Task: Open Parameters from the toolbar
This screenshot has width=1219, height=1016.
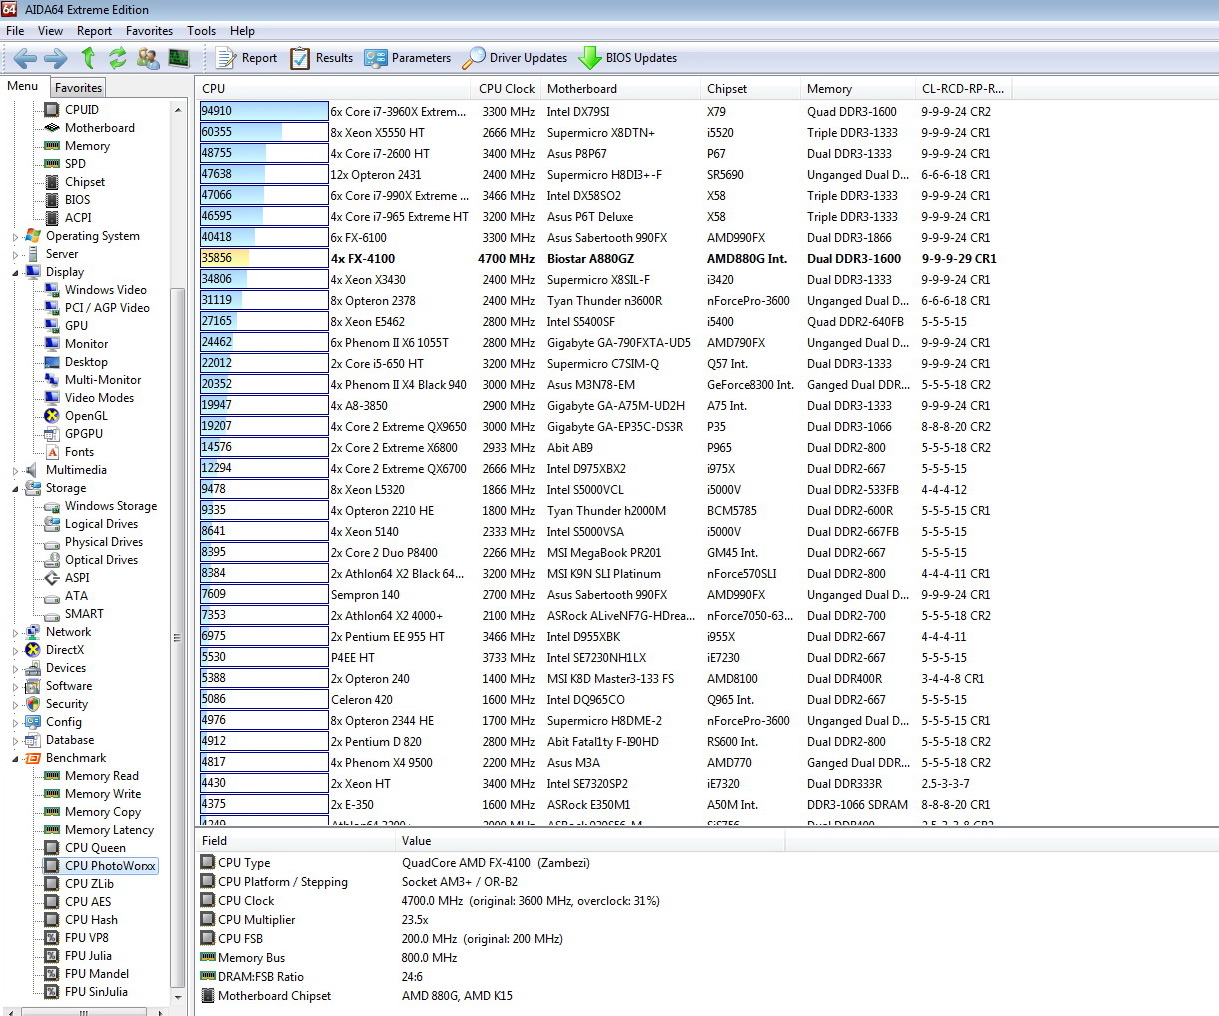Action: point(408,58)
